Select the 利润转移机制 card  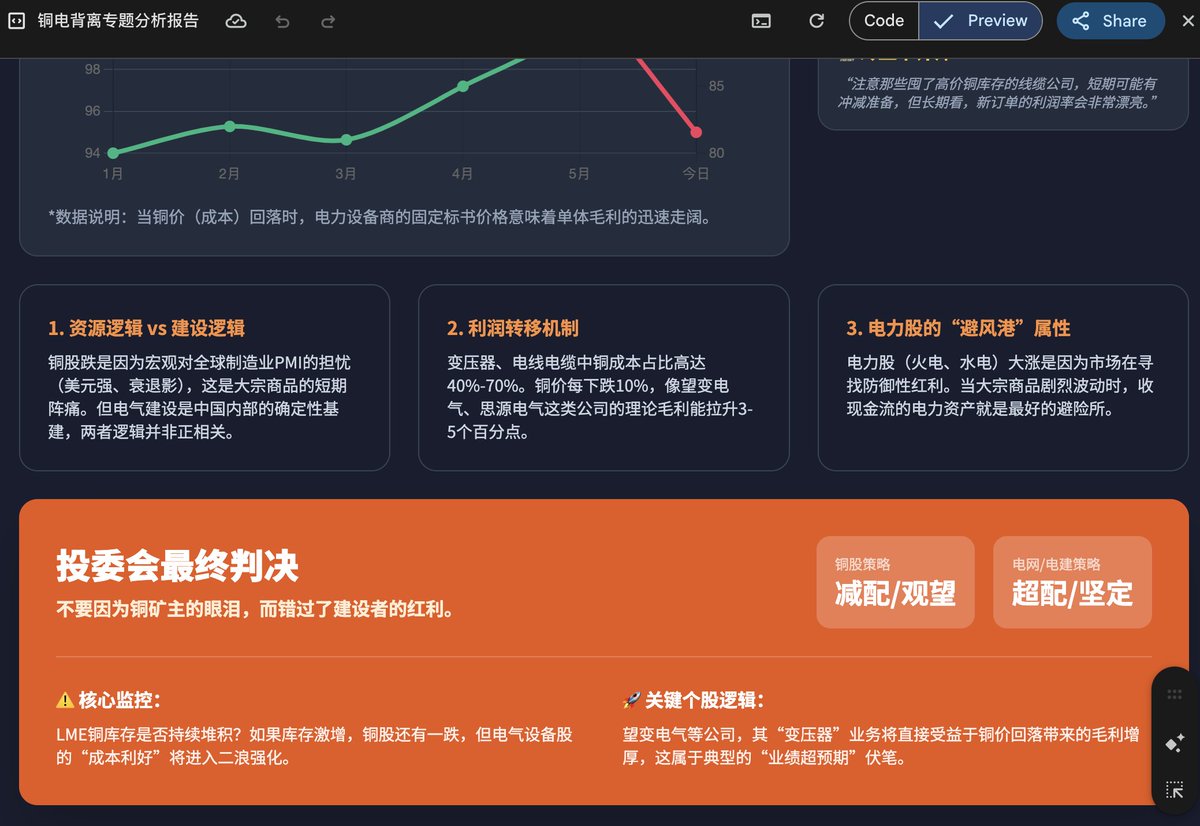[x=603, y=377]
